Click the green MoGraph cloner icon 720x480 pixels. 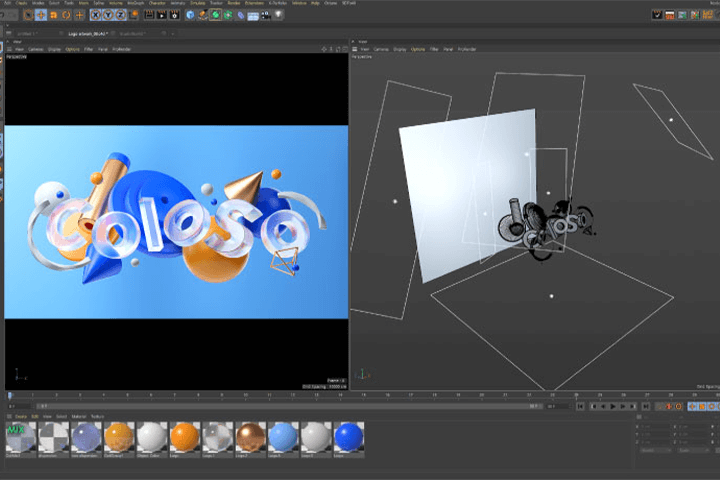(x=228, y=15)
